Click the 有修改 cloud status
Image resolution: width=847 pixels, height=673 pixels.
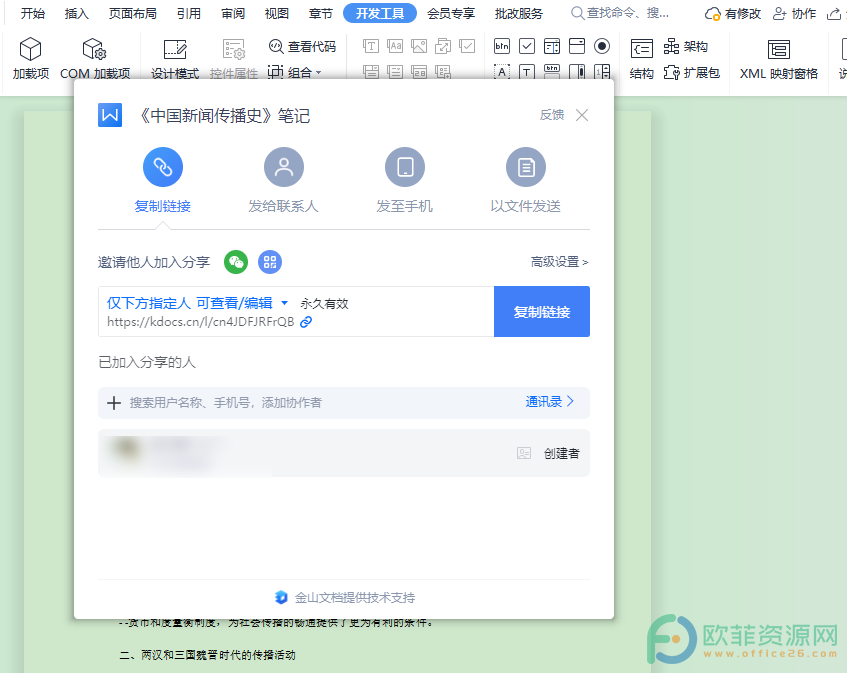(x=732, y=14)
